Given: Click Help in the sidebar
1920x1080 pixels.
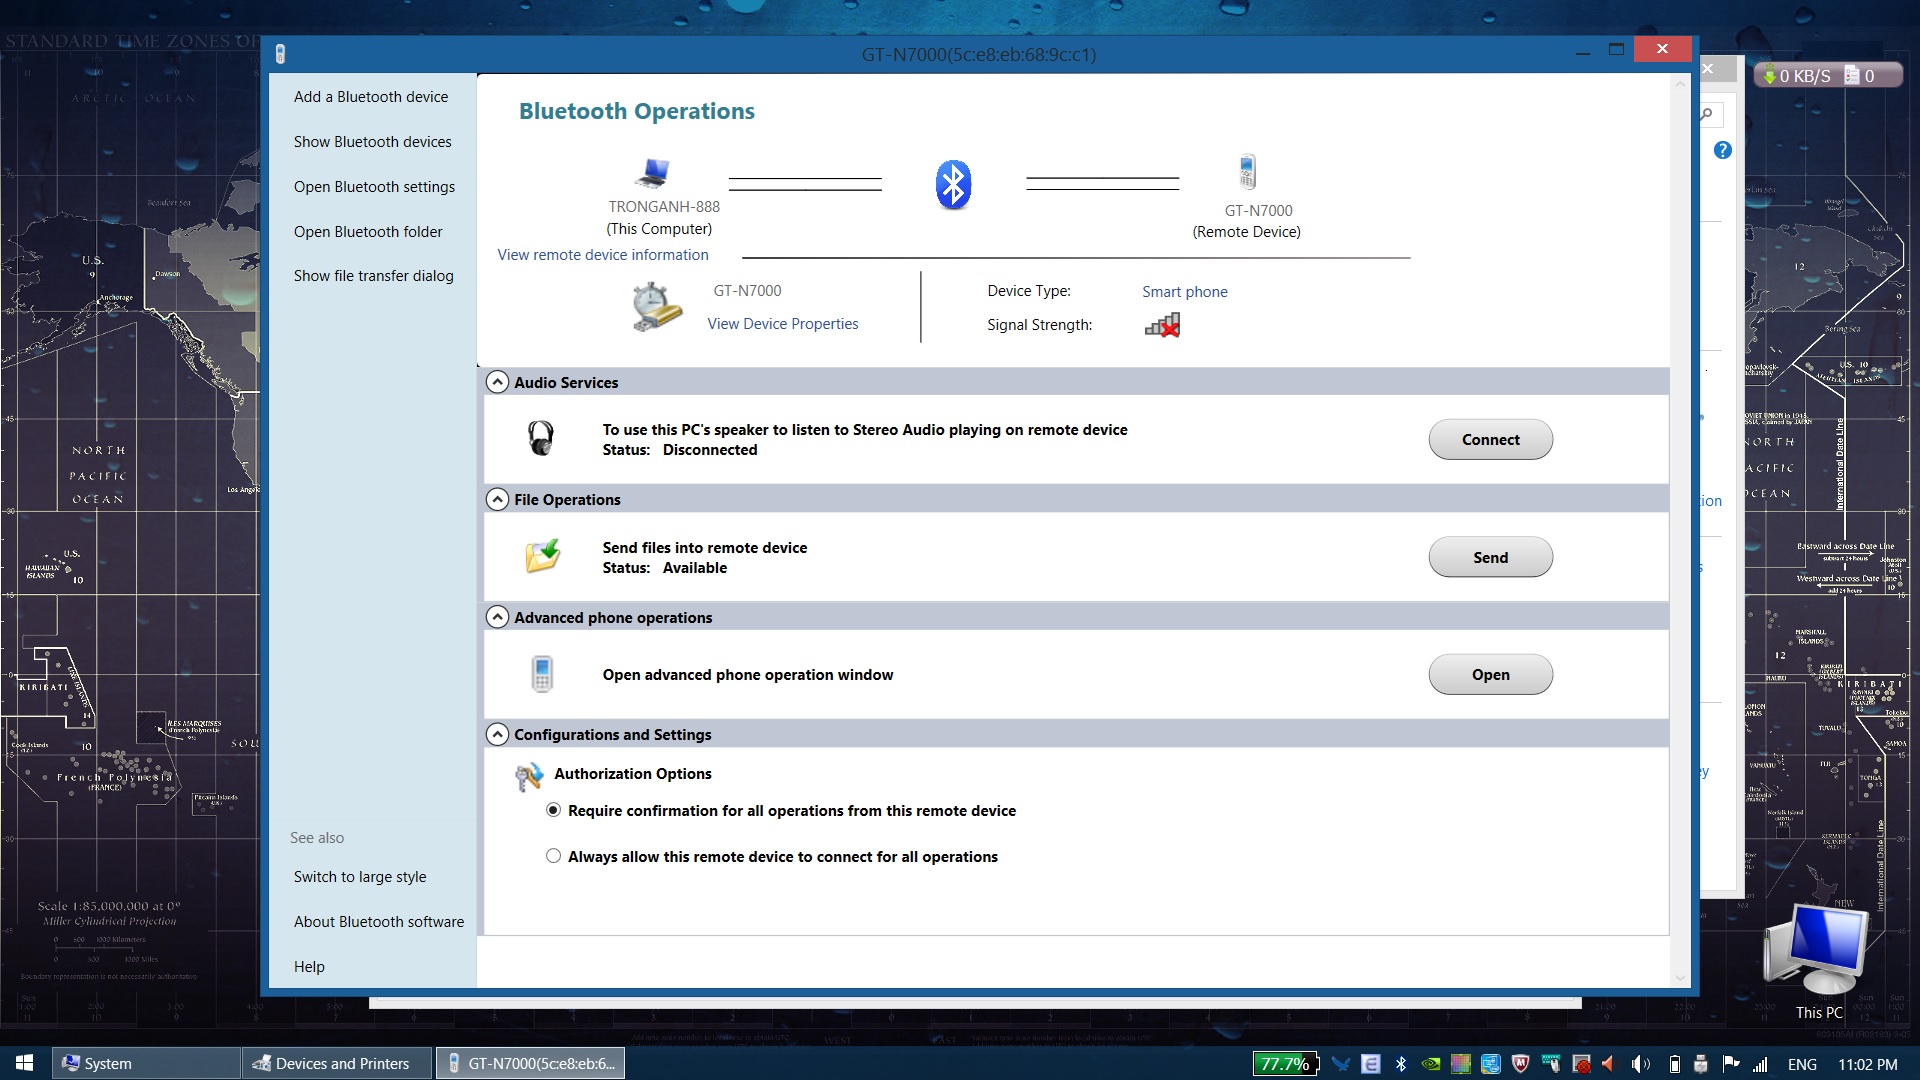Looking at the screenshot, I should point(309,966).
